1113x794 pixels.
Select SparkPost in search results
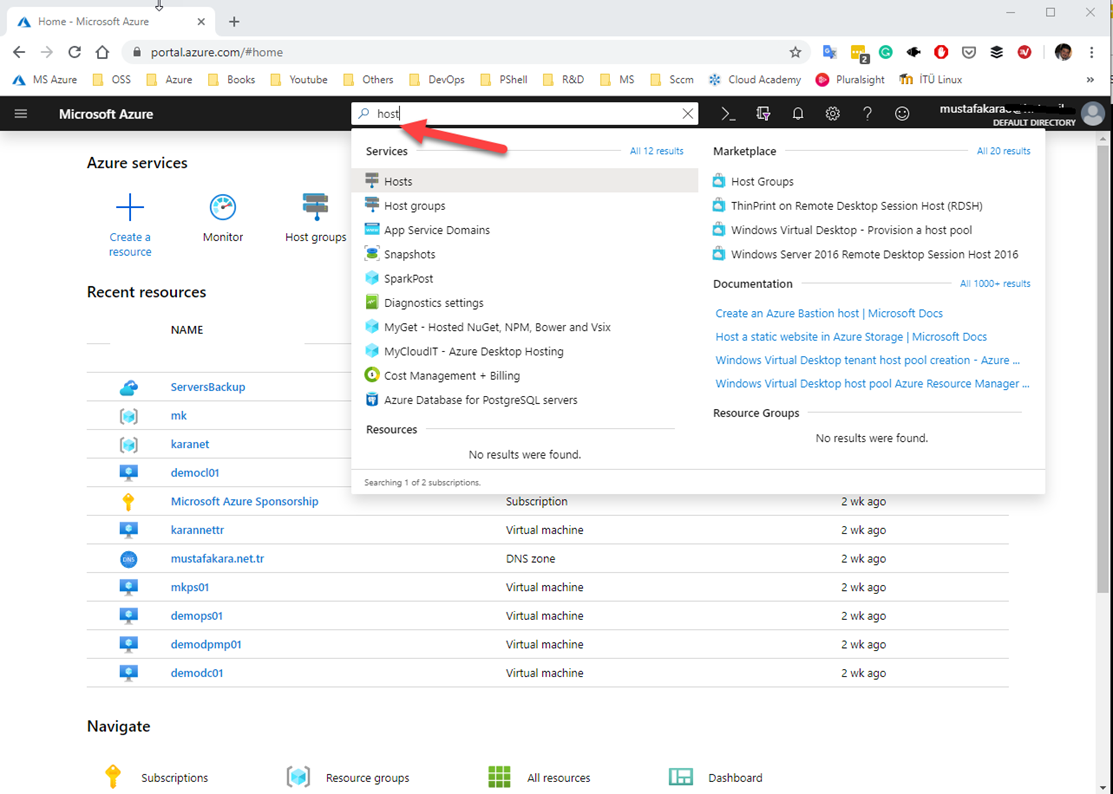[525, 278]
